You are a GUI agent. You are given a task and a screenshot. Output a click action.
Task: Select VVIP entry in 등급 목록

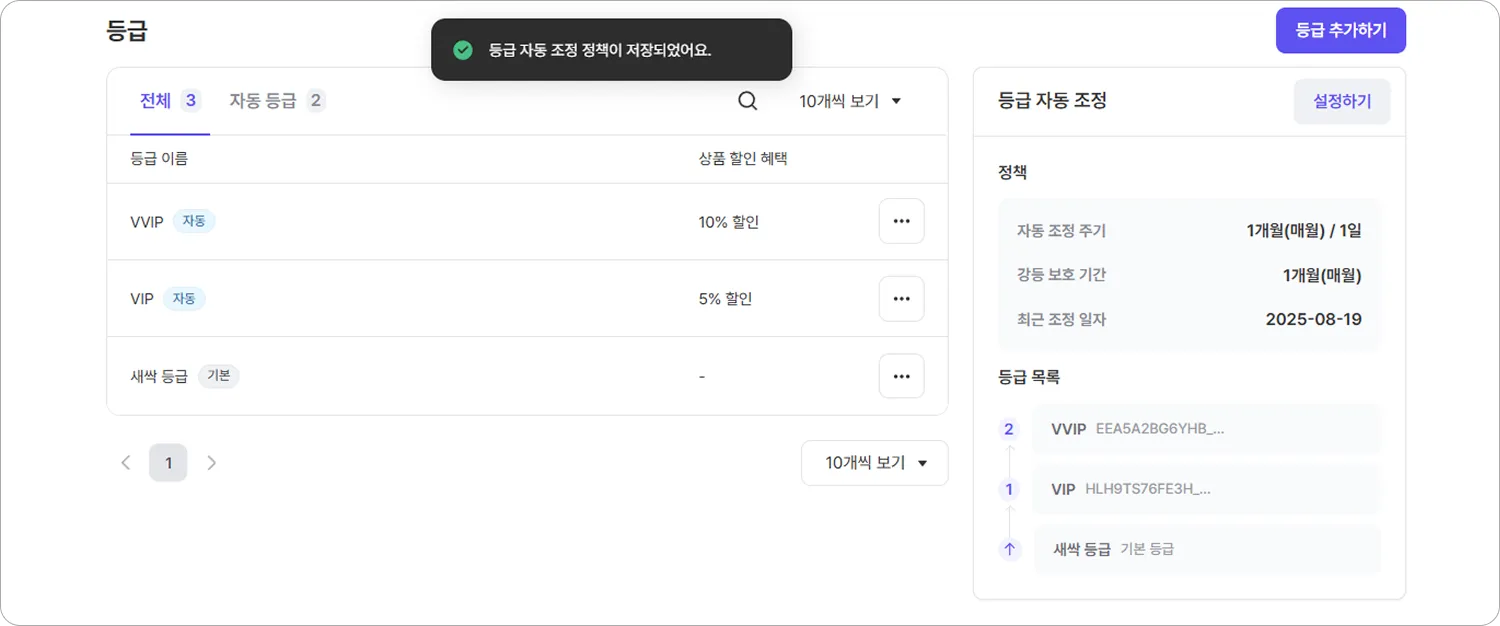point(1205,429)
